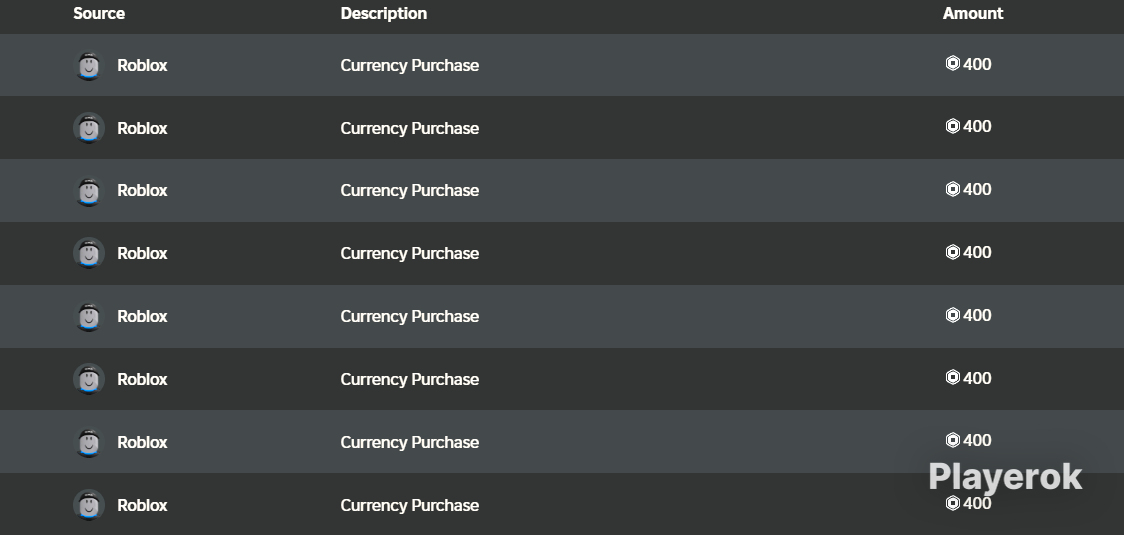Click the Roblox avatar in the first row
Screen dimensions: 1124x535
click(89, 65)
